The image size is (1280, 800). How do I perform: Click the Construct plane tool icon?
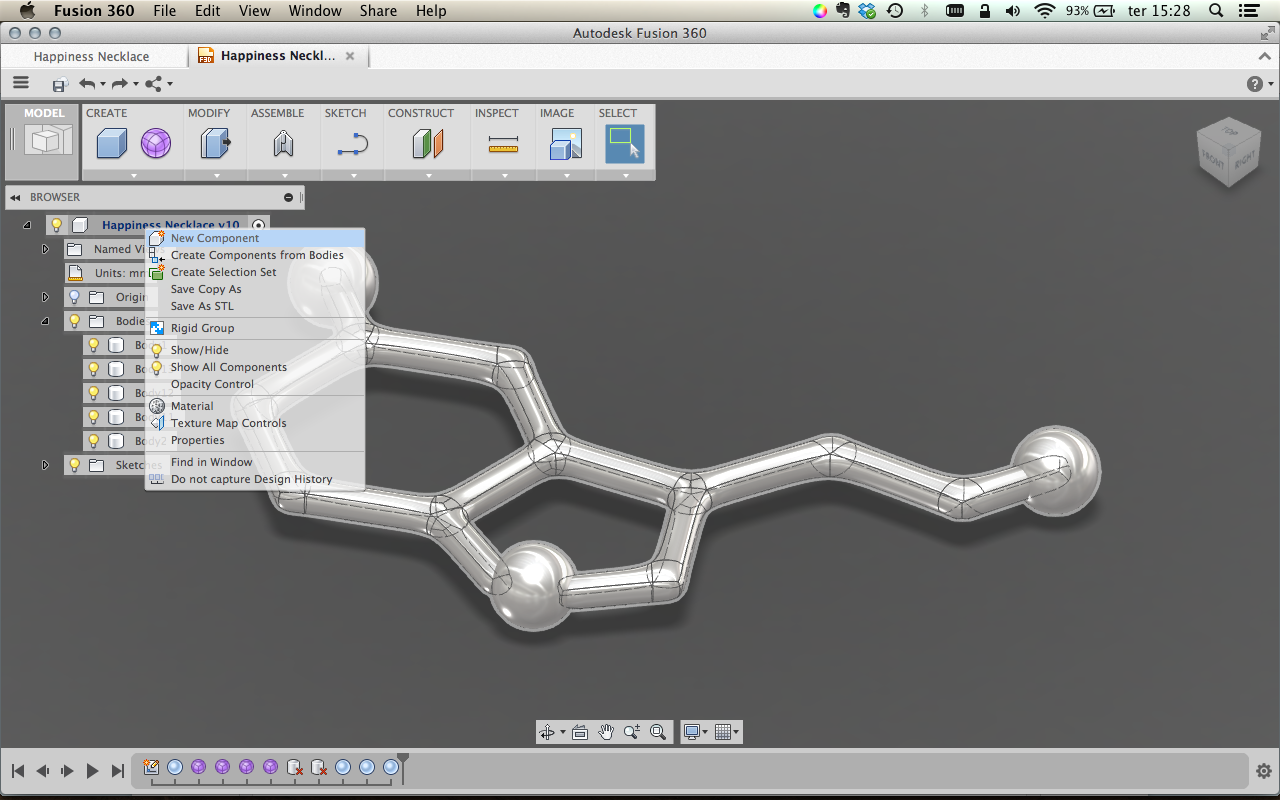click(428, 145)
